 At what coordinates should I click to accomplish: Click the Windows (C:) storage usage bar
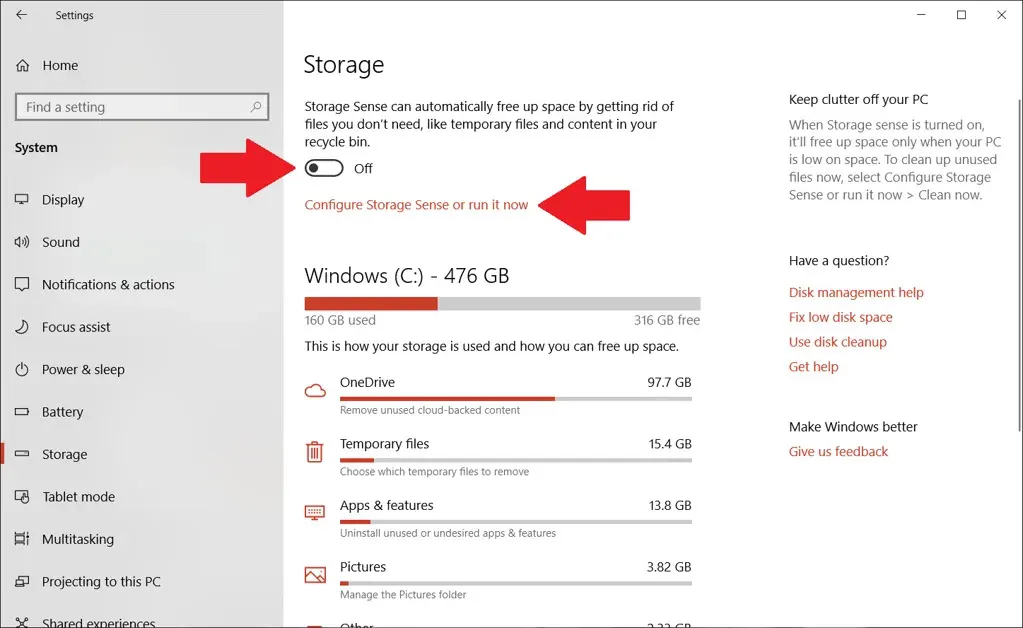(502, 304)
